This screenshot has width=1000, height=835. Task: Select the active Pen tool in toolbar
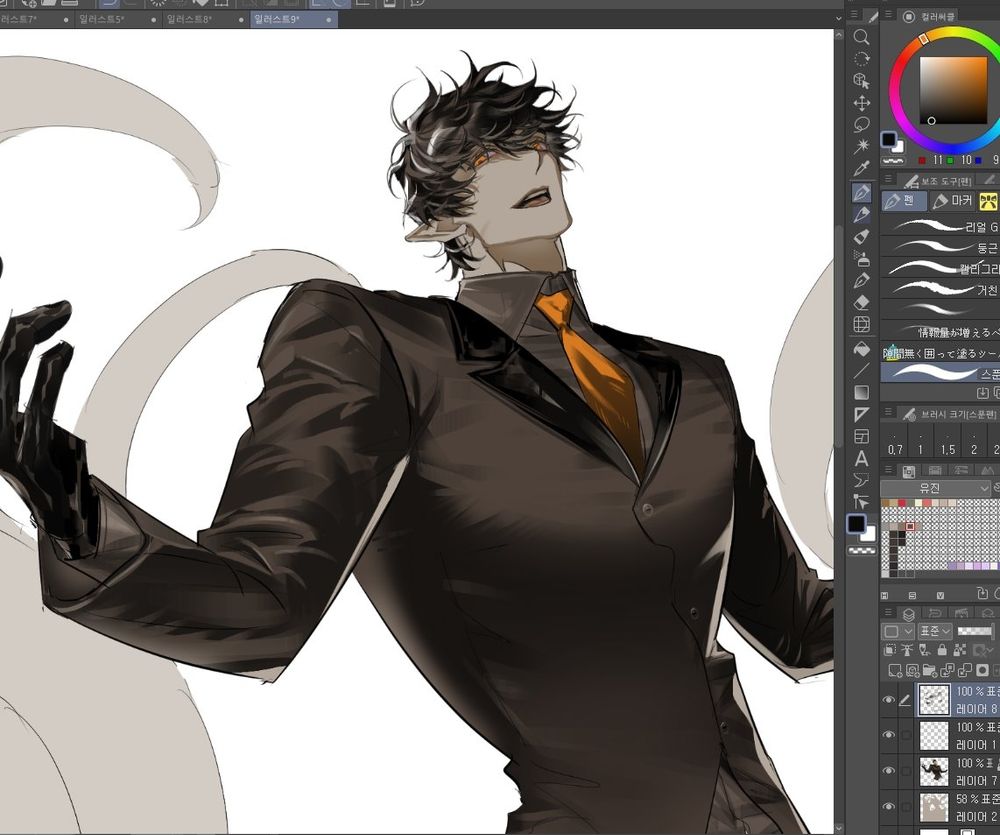861,193
